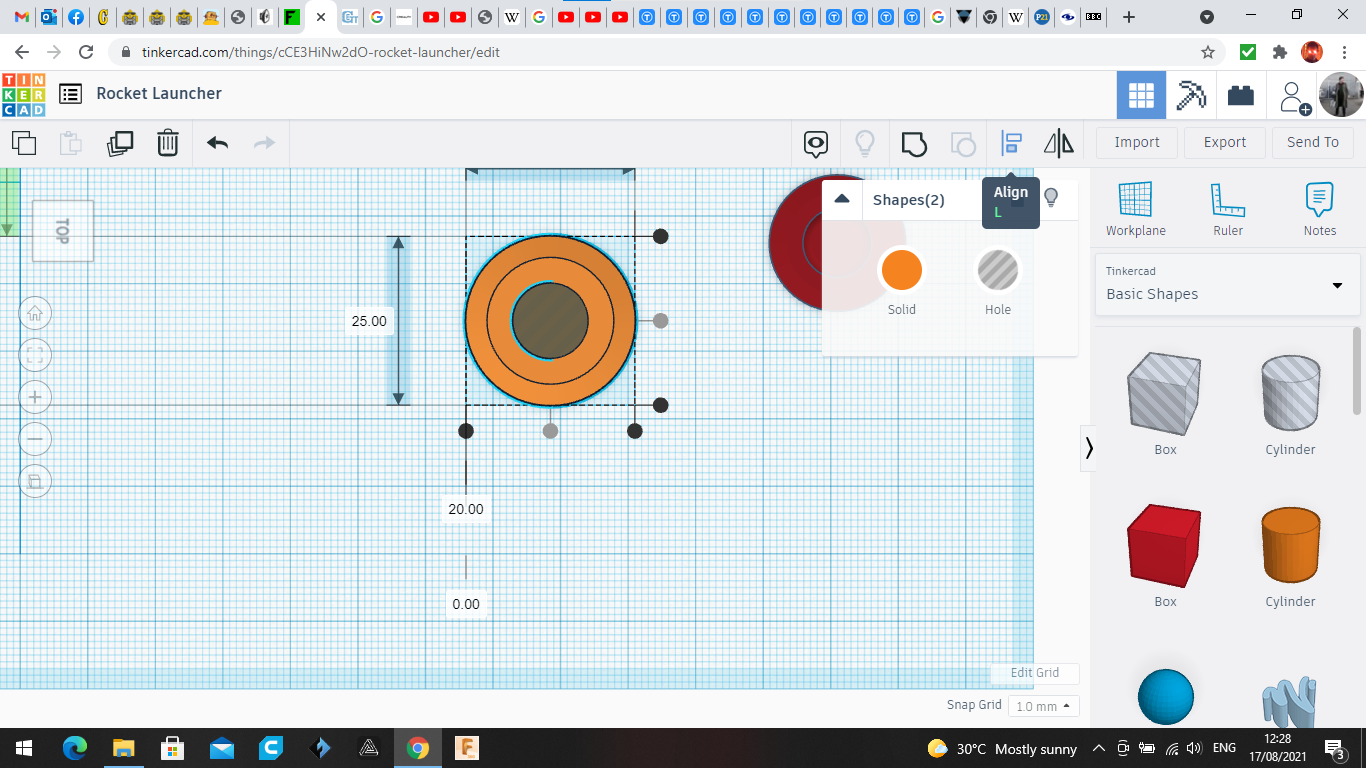Viewport: 1366px width, 768px height.
Task: Open Snap Grid 1.0 mm dropdown
Action: [1043, 706]
